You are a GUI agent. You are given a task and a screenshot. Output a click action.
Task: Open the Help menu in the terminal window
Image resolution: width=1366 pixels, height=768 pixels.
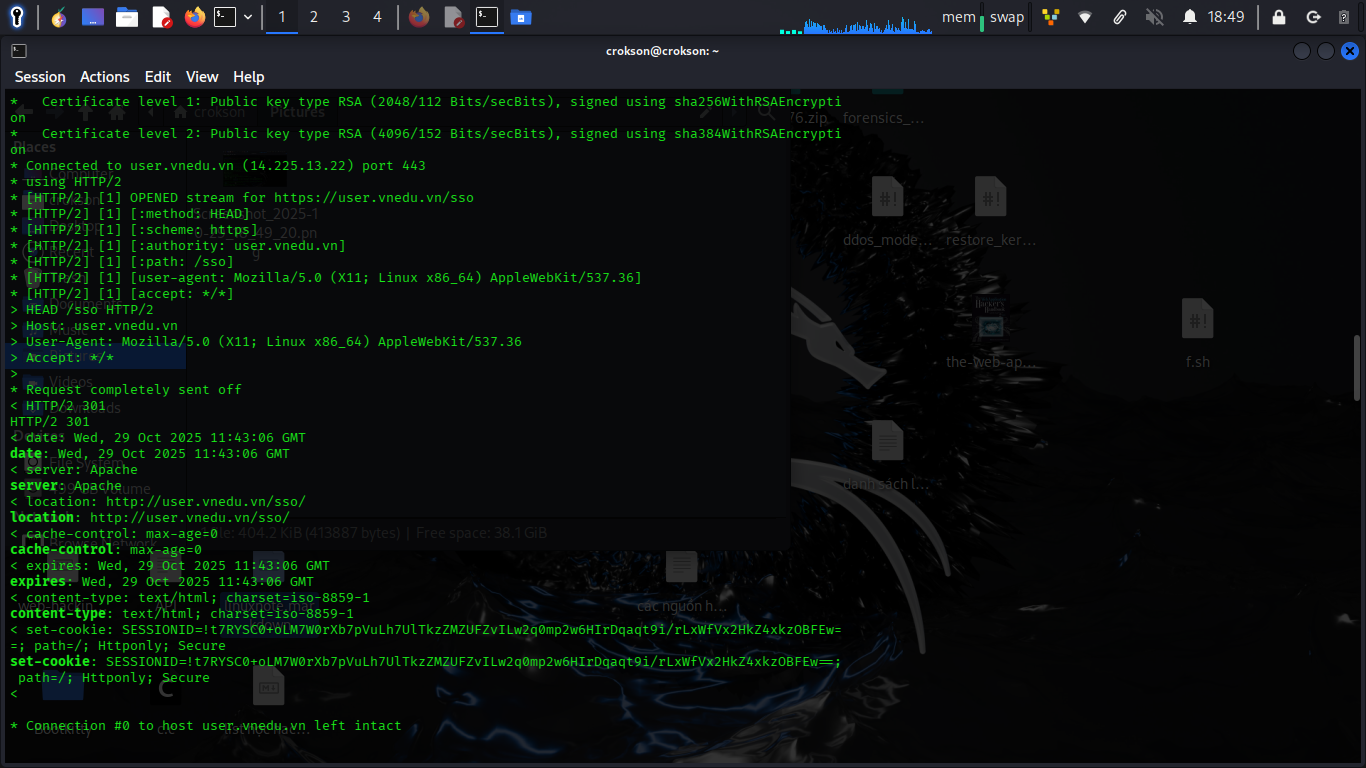click(x=248, y=77)
